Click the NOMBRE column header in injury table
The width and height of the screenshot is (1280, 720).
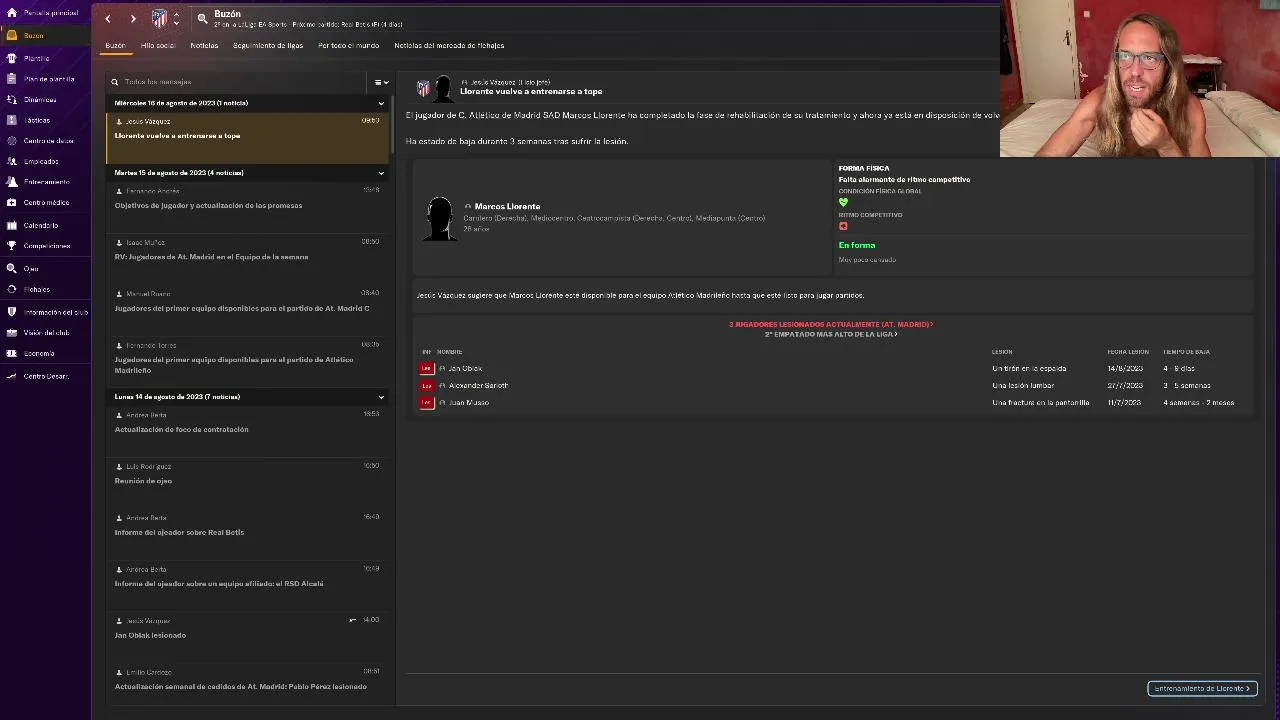449,352
